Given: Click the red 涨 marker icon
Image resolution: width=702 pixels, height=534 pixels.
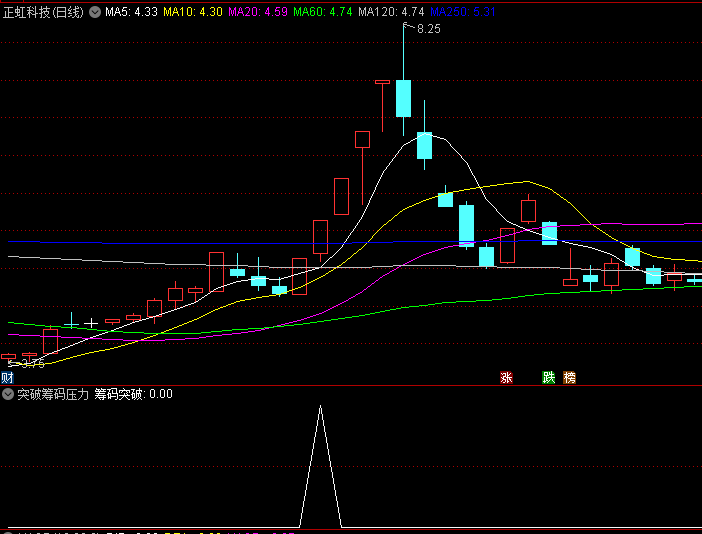Looking at the screenshot, I should pyautogui.click(x=506, y=377).
